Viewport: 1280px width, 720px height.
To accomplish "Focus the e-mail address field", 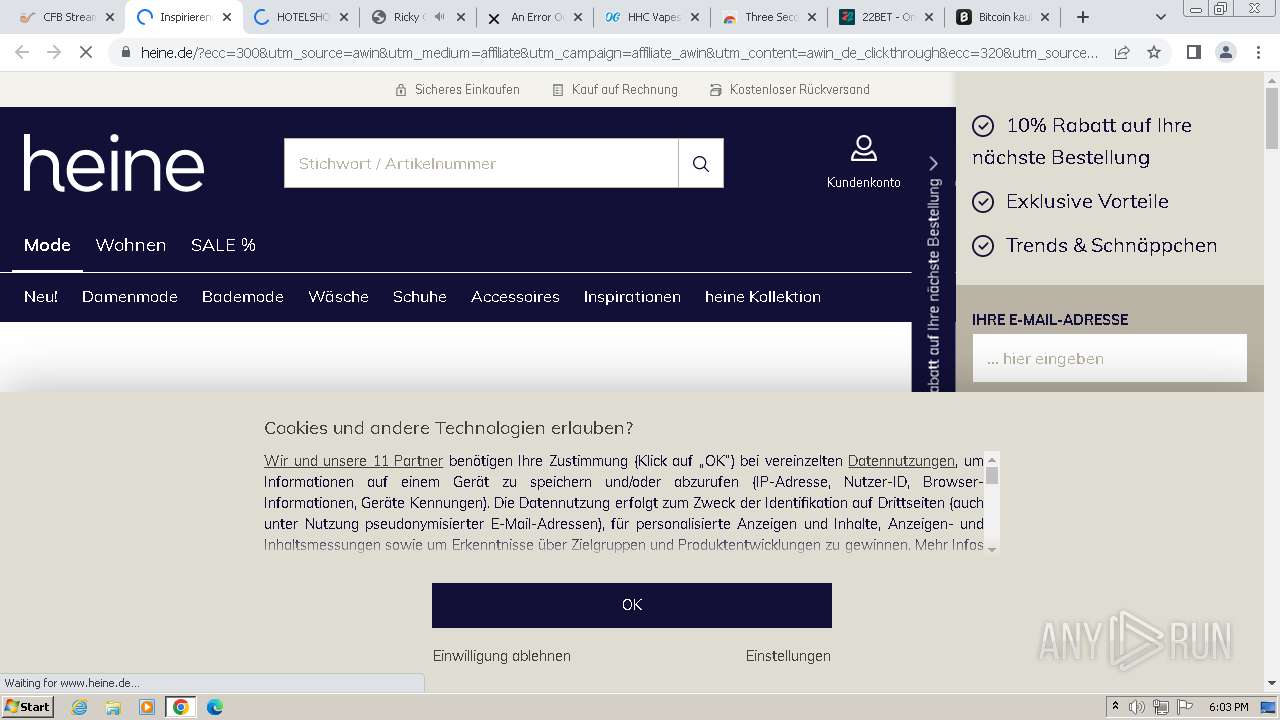I will [1110, 358].
